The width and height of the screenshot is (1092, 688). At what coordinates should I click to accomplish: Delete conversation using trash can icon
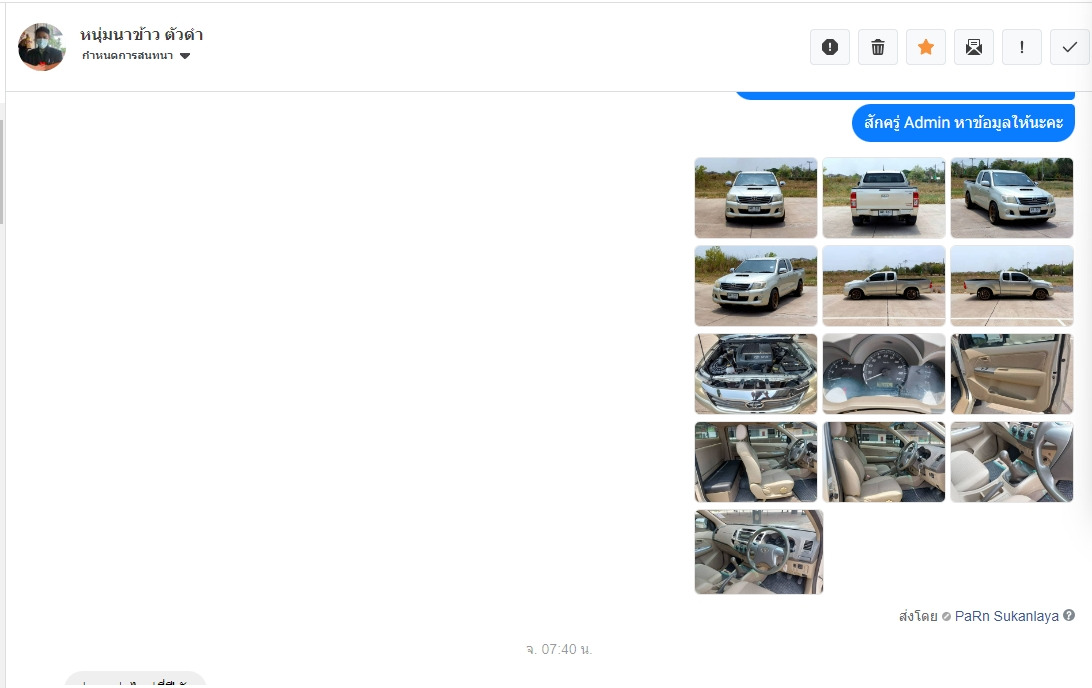pyautogui.click(x=878, y=47)
